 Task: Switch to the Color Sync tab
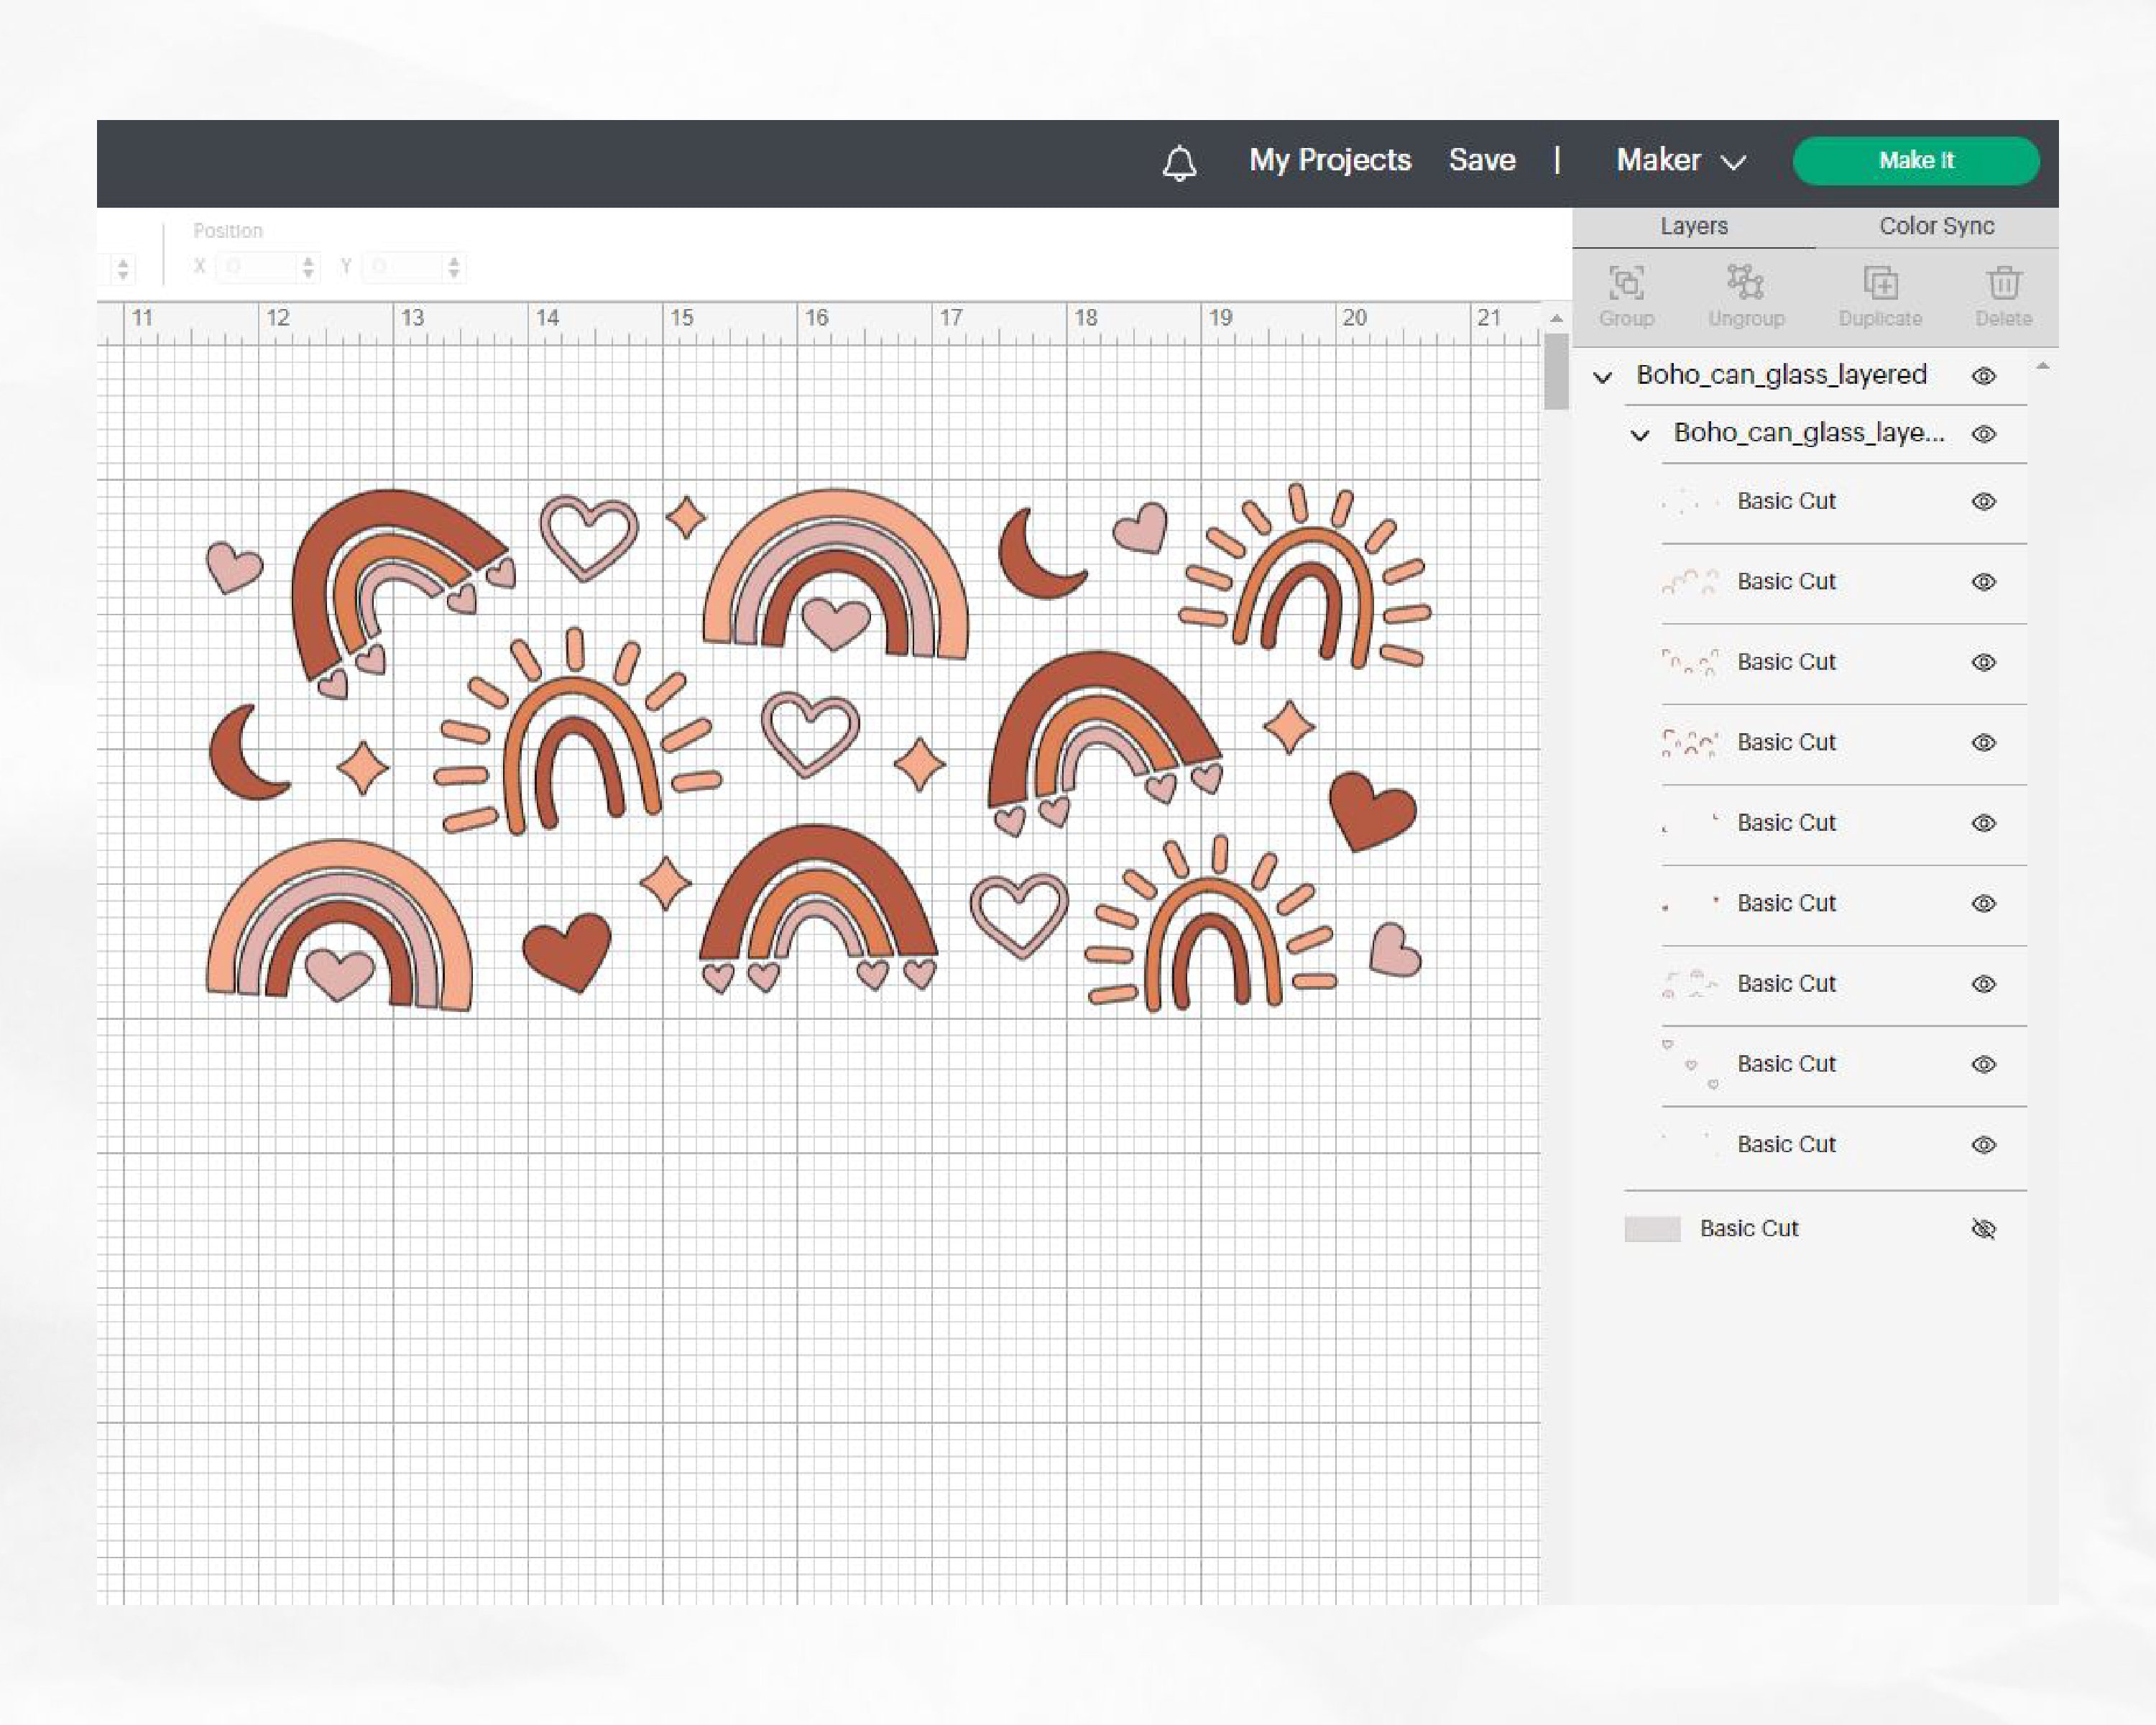[1937, 227]
